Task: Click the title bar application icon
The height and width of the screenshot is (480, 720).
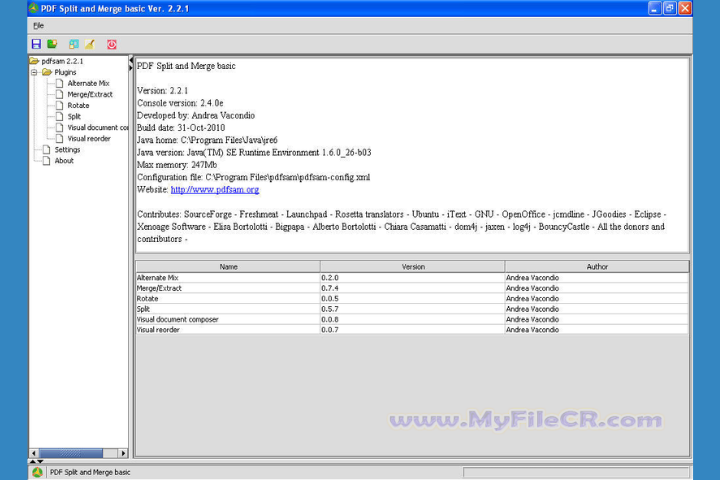Action: (34, 8)
